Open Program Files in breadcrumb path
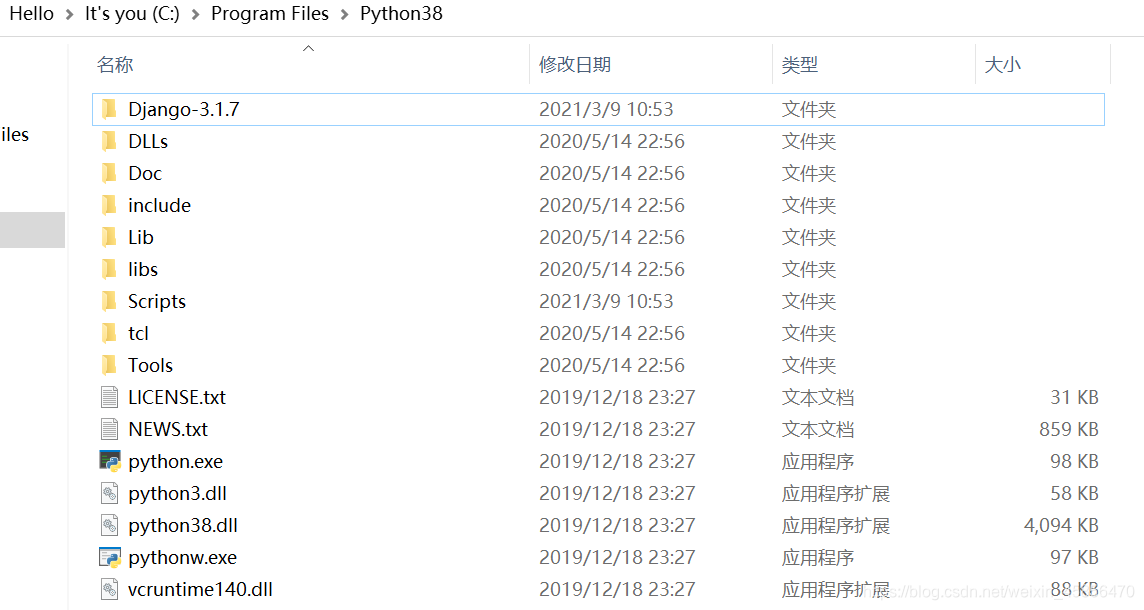This screenshot has width=1144, height=610. point(270,14)
